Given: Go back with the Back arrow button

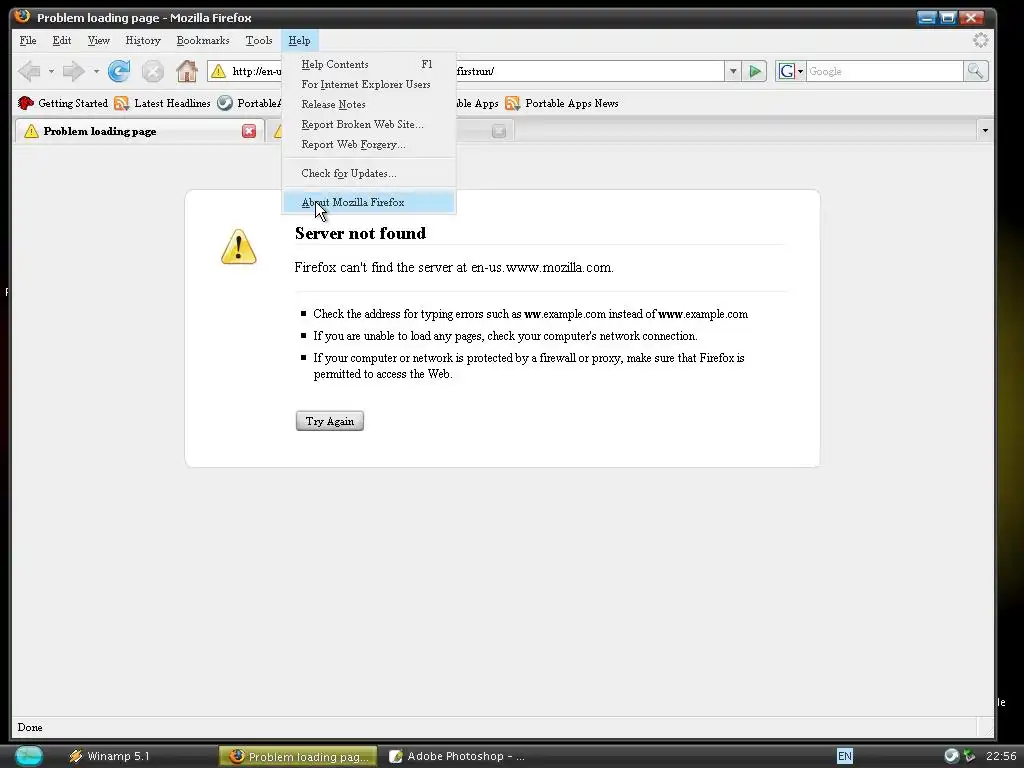Looking at the screenshot, I should pos(29,71).
